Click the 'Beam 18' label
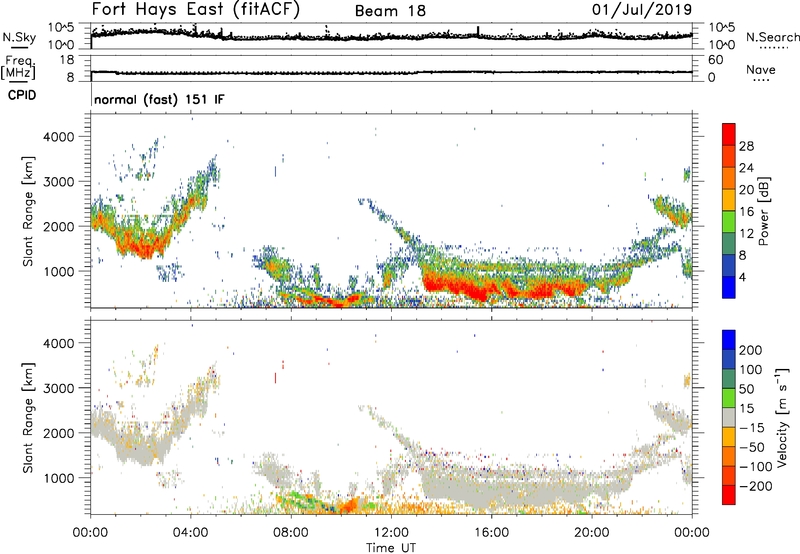 click(x=390, y=11)
